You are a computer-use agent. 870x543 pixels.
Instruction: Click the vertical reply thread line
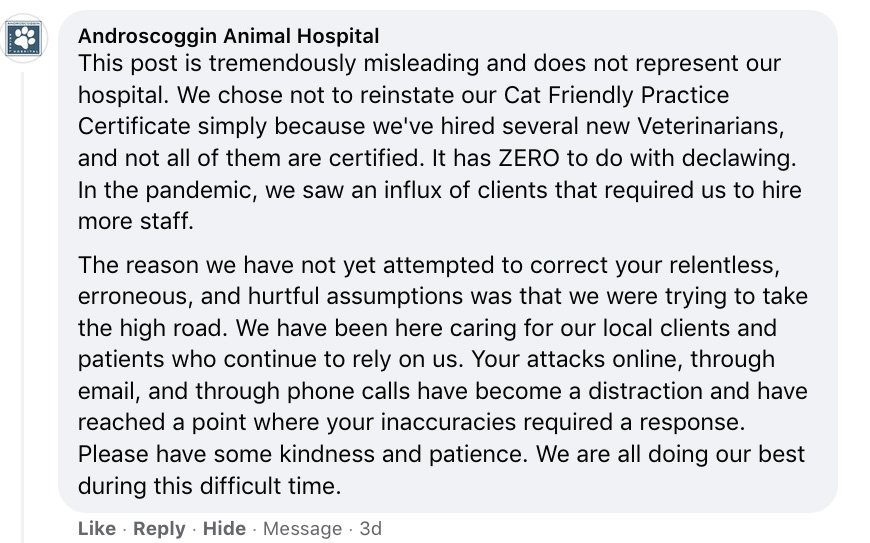pos(22,306)
